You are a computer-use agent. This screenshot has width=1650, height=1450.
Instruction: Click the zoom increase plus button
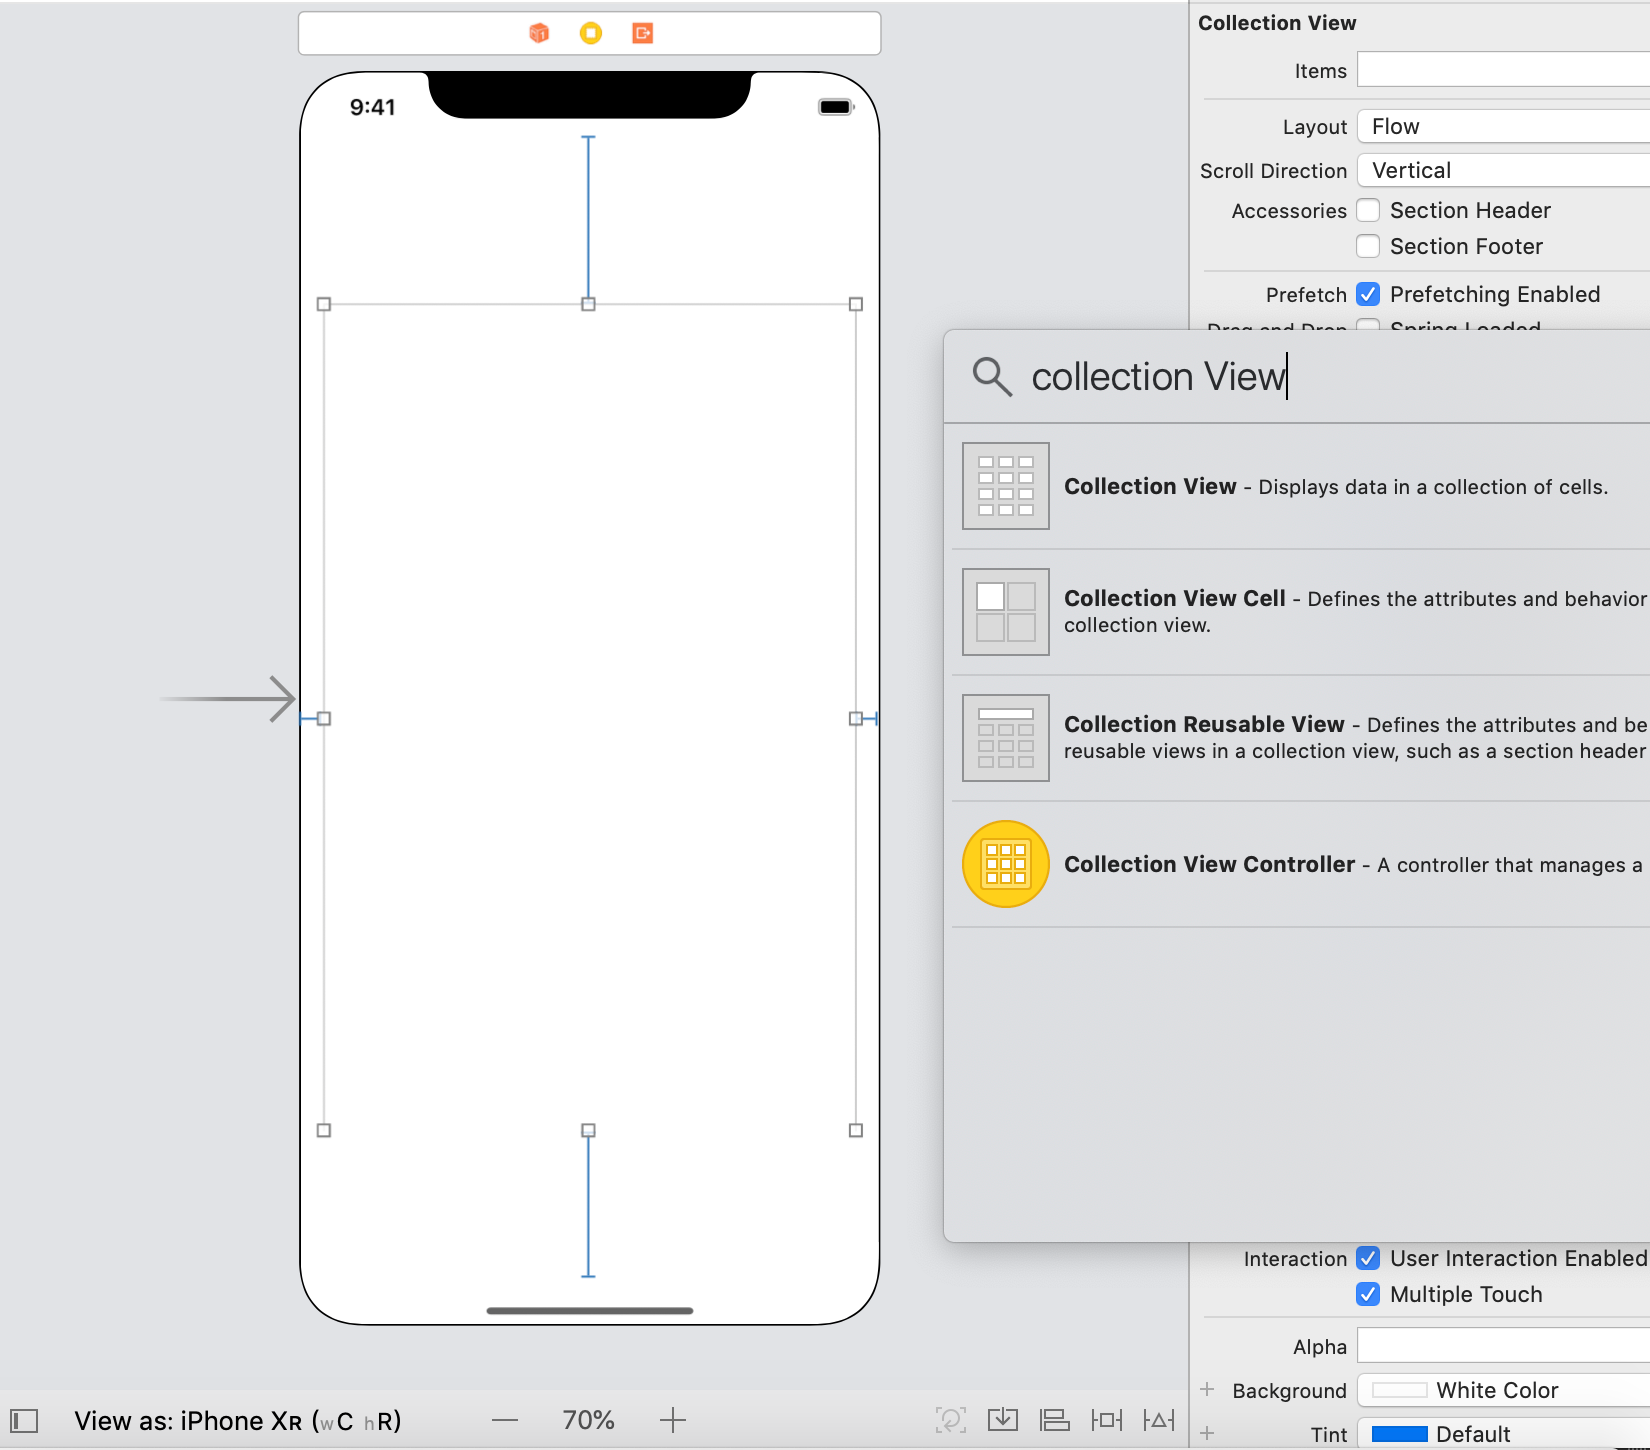click(673, 1420)
